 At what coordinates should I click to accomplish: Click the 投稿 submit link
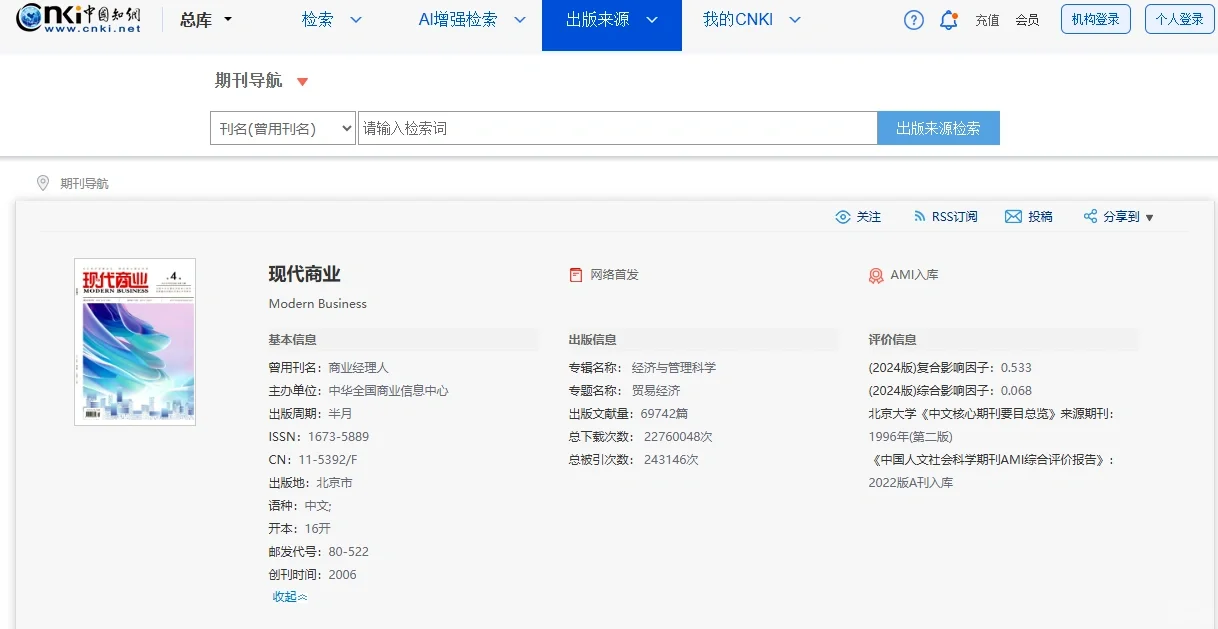click(1040, 217)
